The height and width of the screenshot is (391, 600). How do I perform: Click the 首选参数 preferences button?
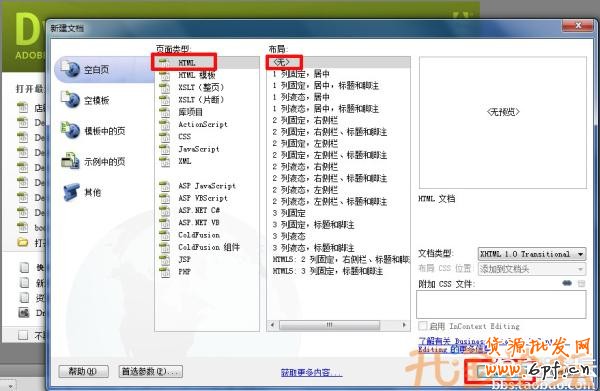click(150, 371)
